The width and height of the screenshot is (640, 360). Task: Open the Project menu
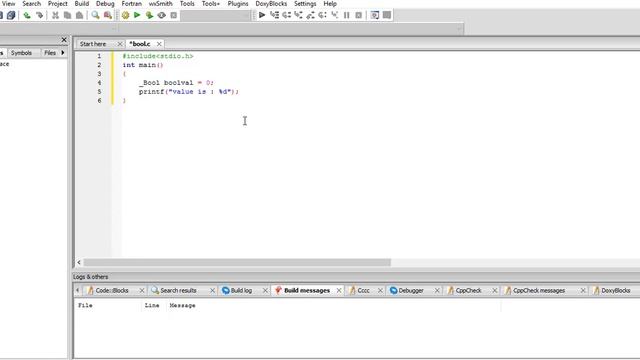58,3
